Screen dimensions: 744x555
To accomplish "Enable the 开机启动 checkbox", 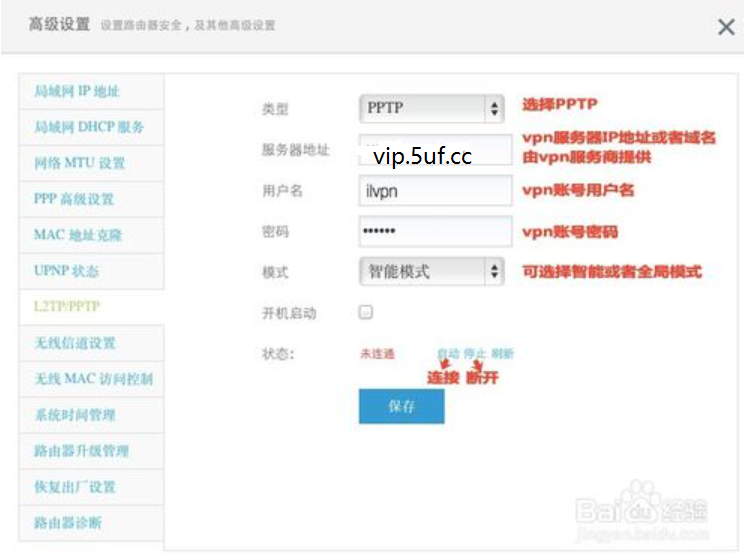I will [x=366, y=312].
